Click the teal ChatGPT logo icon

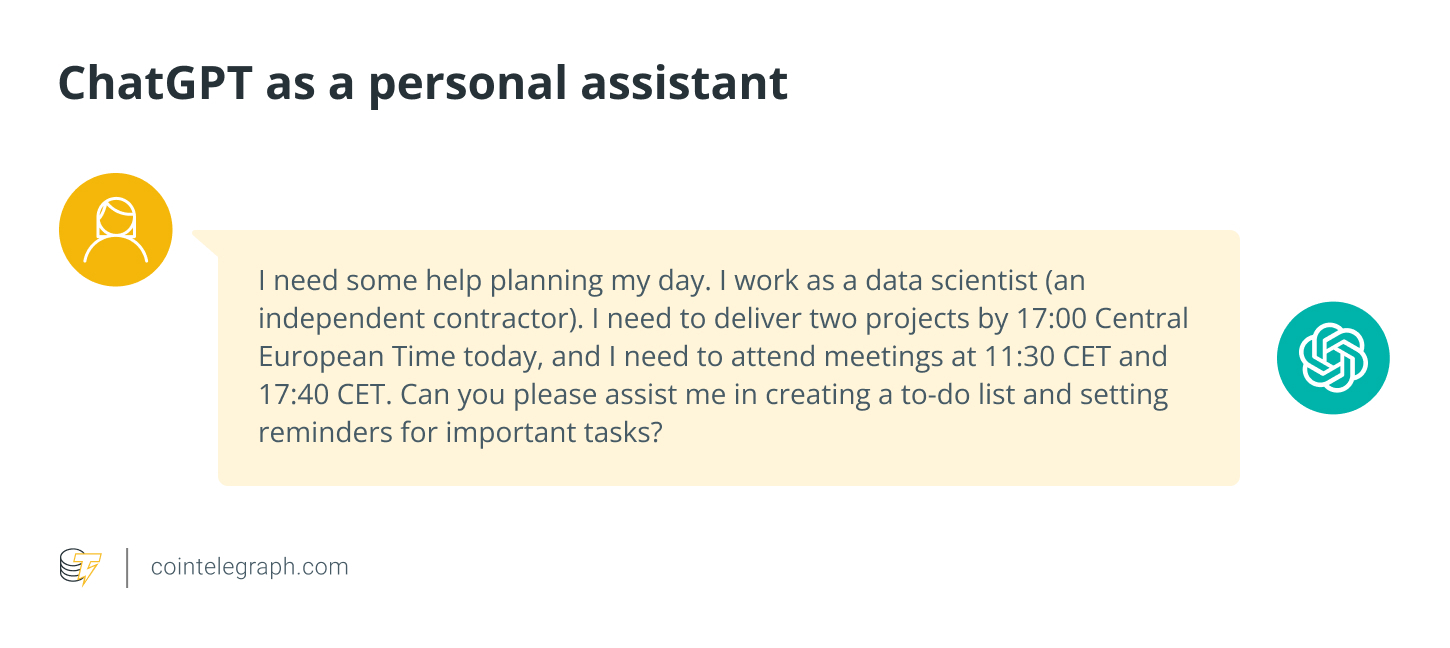pos(1333,357)
